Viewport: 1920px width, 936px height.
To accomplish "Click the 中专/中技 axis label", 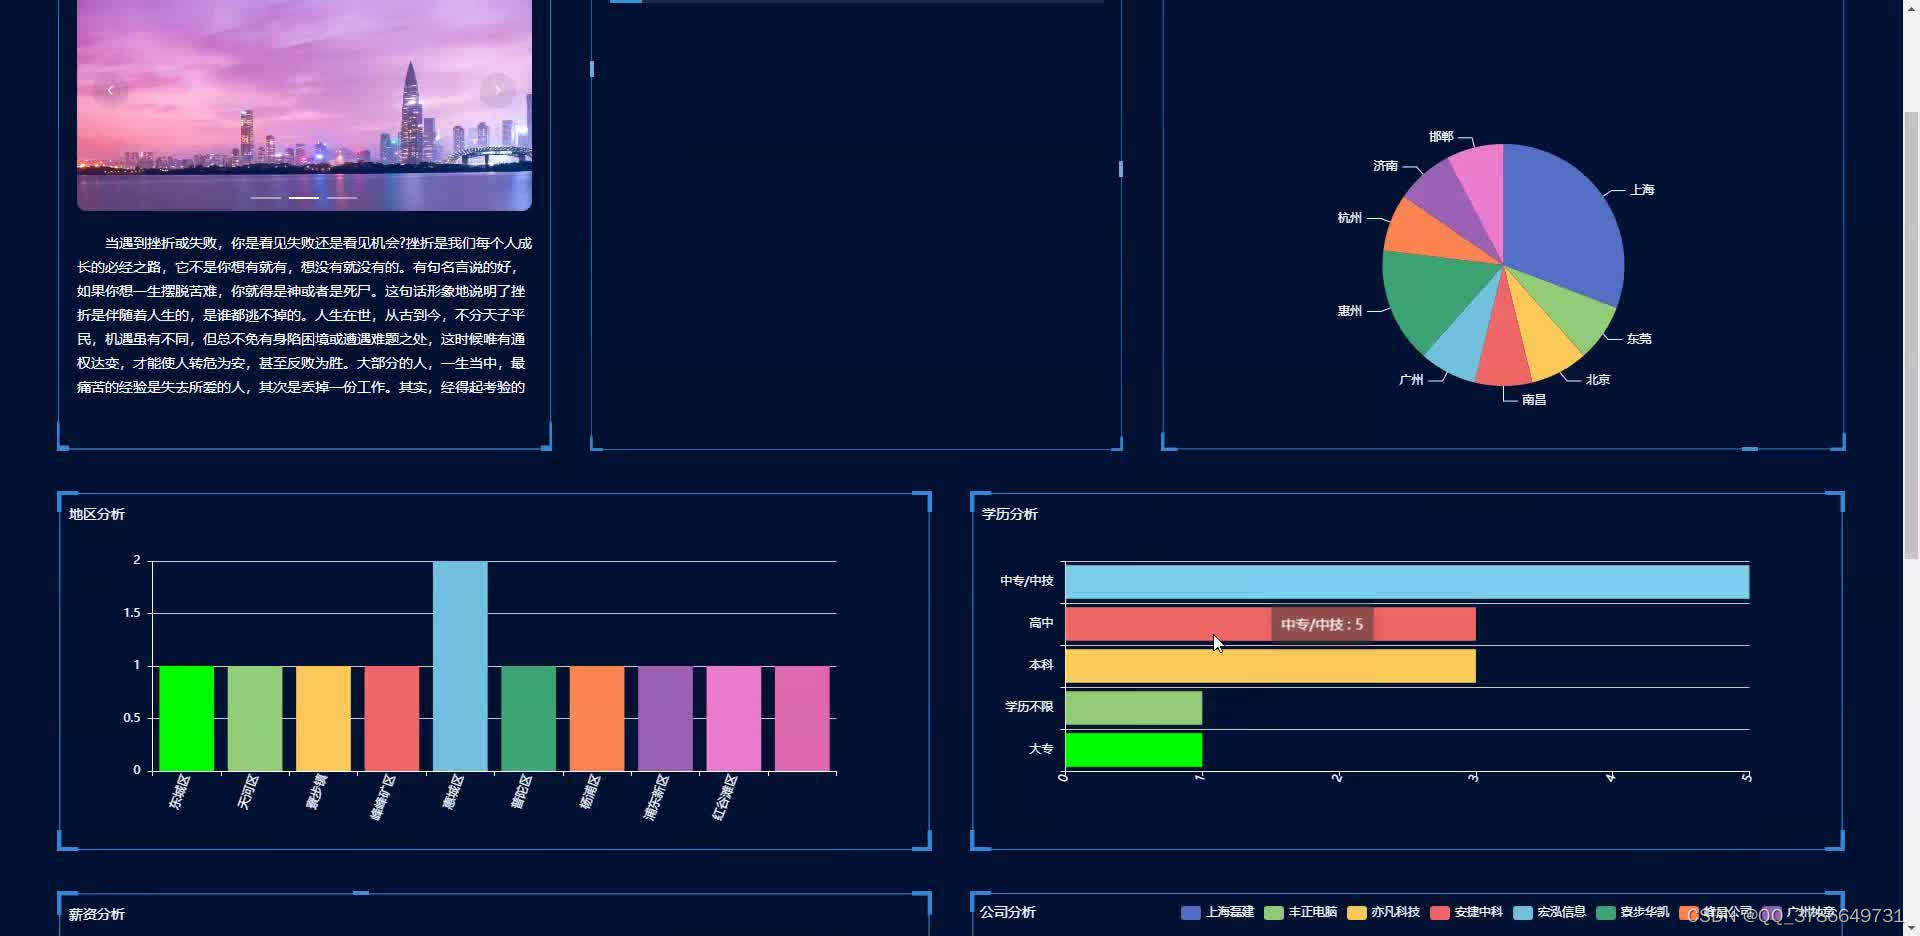I will (x=1027, y=581).
